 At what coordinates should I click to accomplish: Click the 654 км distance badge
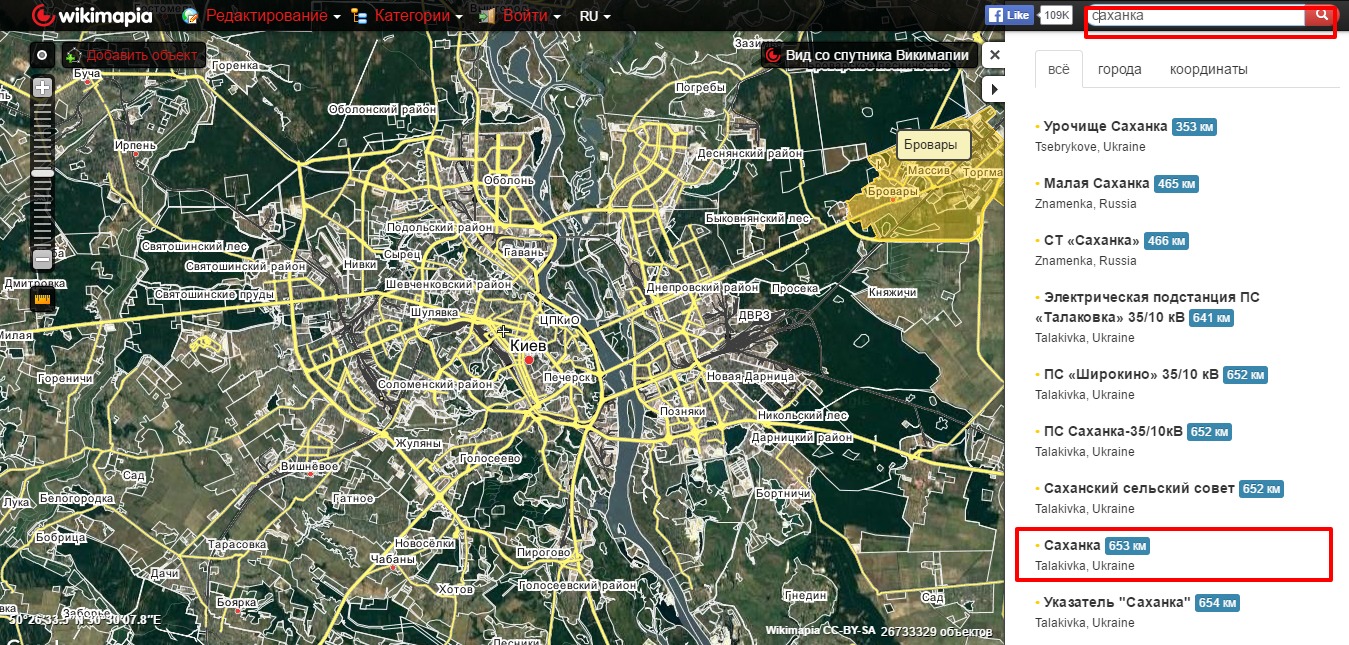point(1218,603)
